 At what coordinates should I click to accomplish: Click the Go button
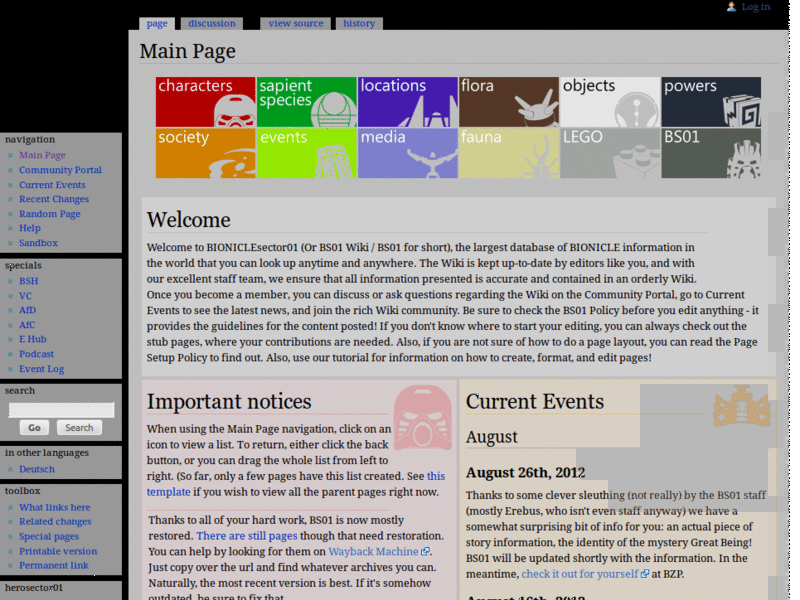tap(34, 428)
